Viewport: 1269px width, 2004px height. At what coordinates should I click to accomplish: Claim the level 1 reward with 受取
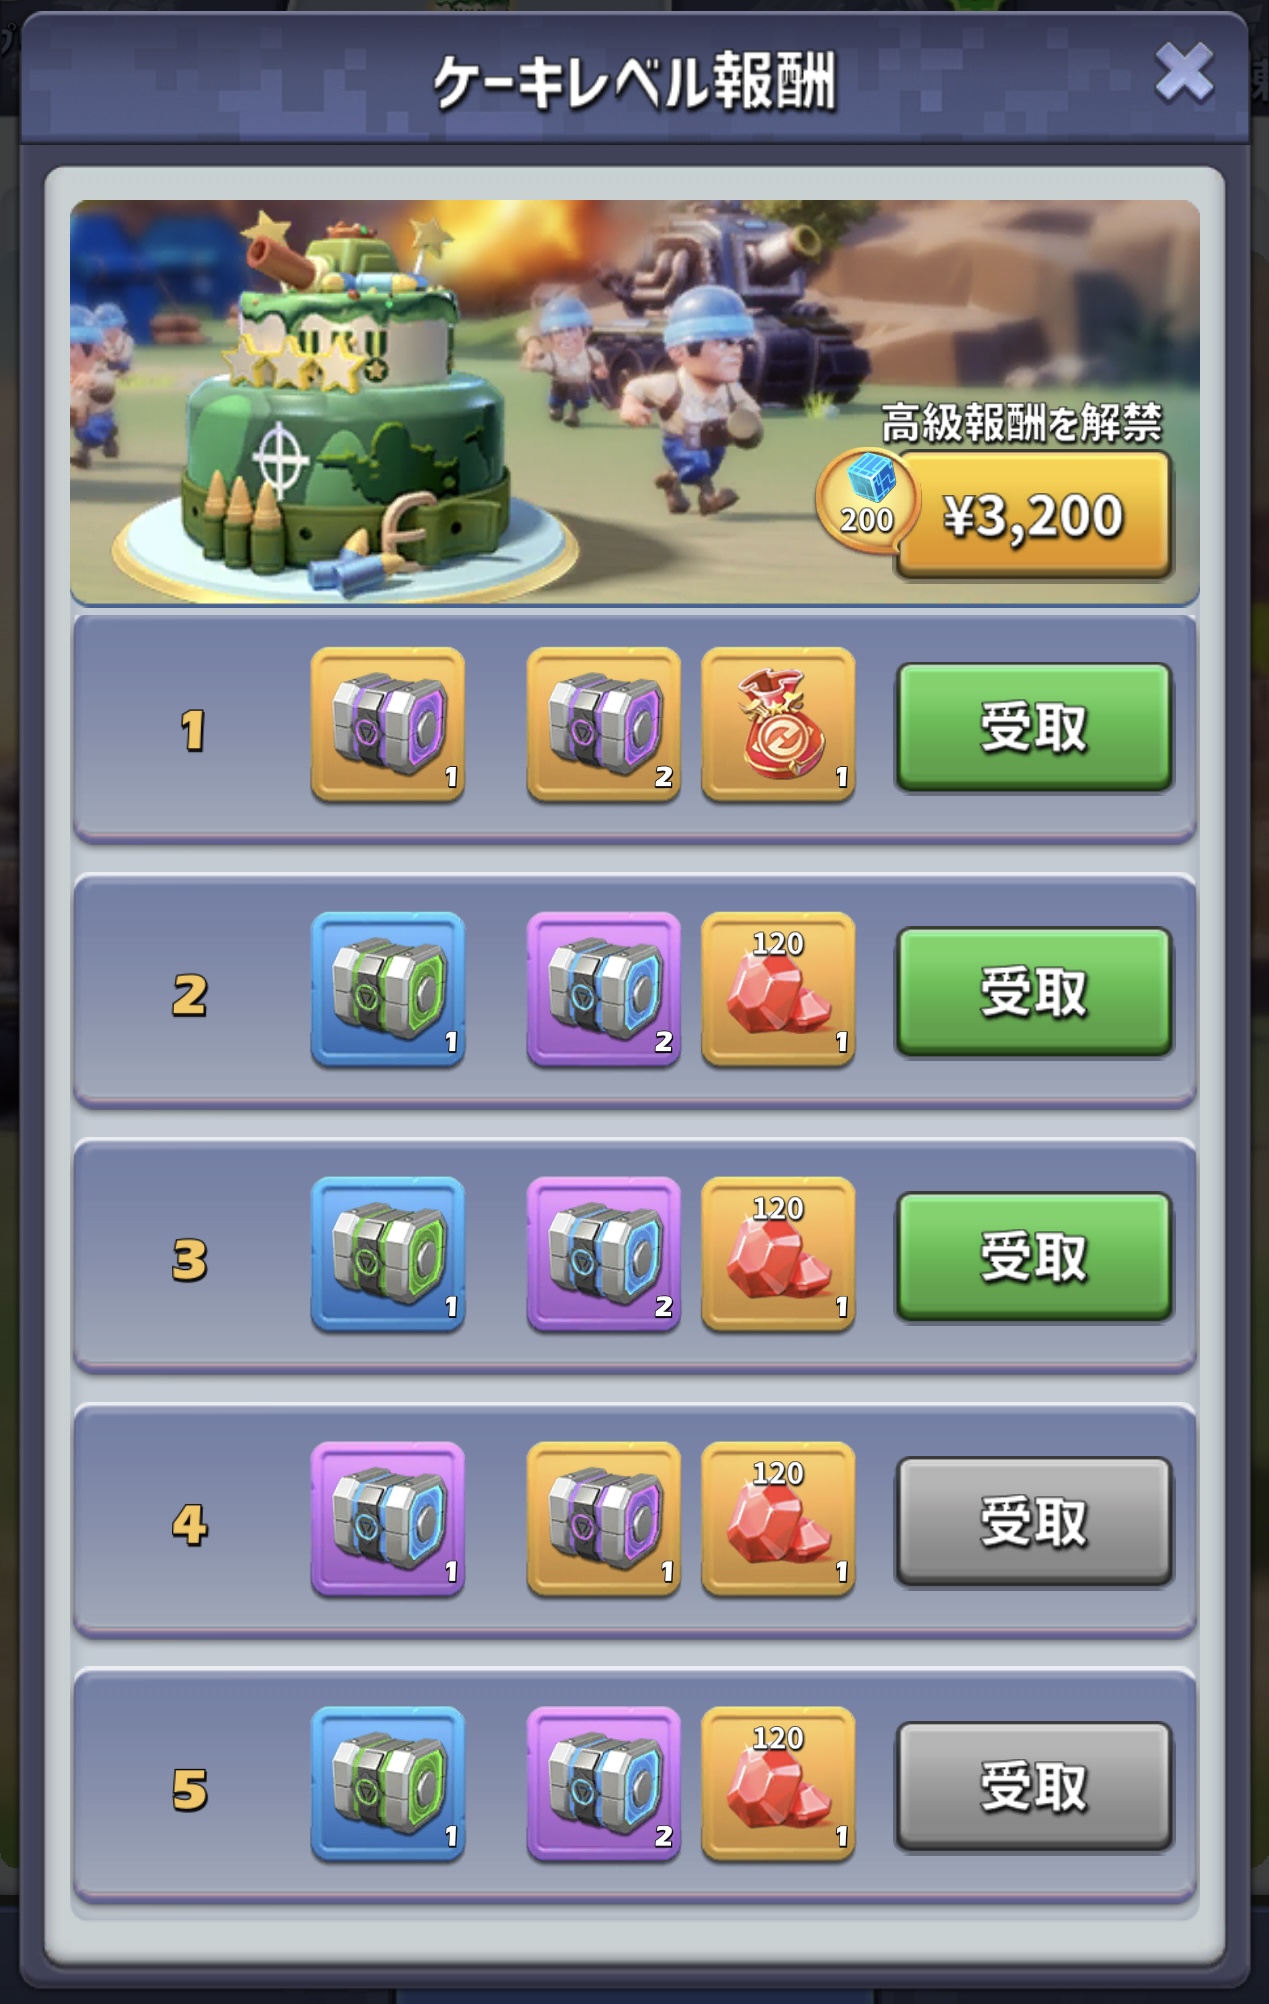[x=1033, y=727]
